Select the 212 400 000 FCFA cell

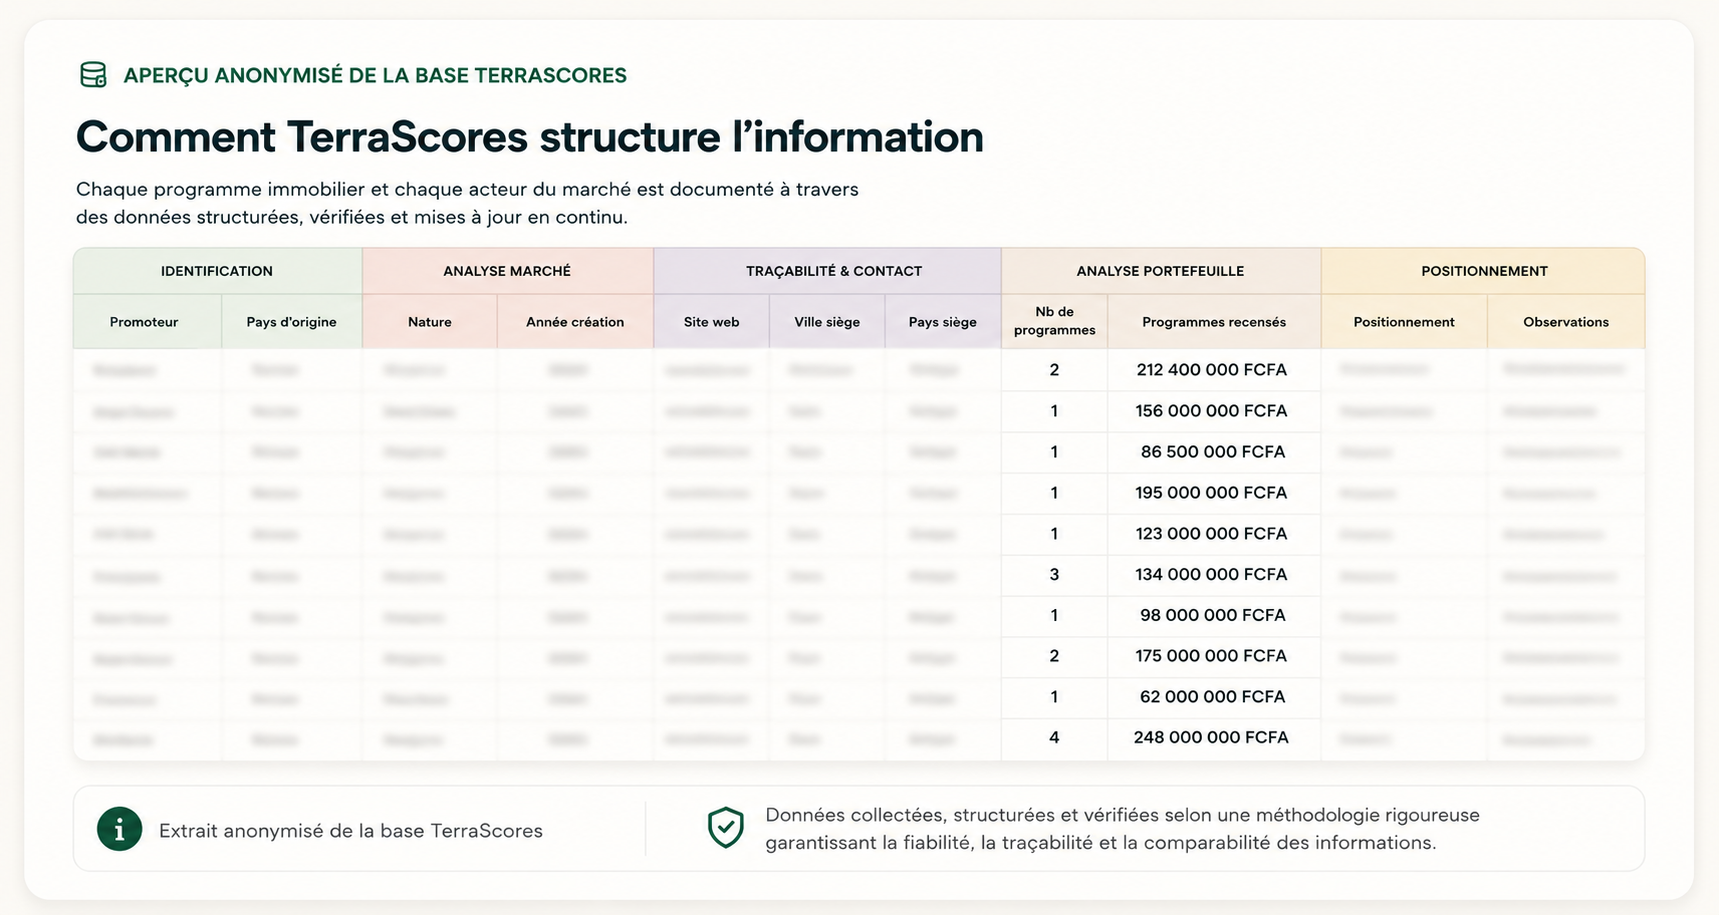pos(1212,370)
